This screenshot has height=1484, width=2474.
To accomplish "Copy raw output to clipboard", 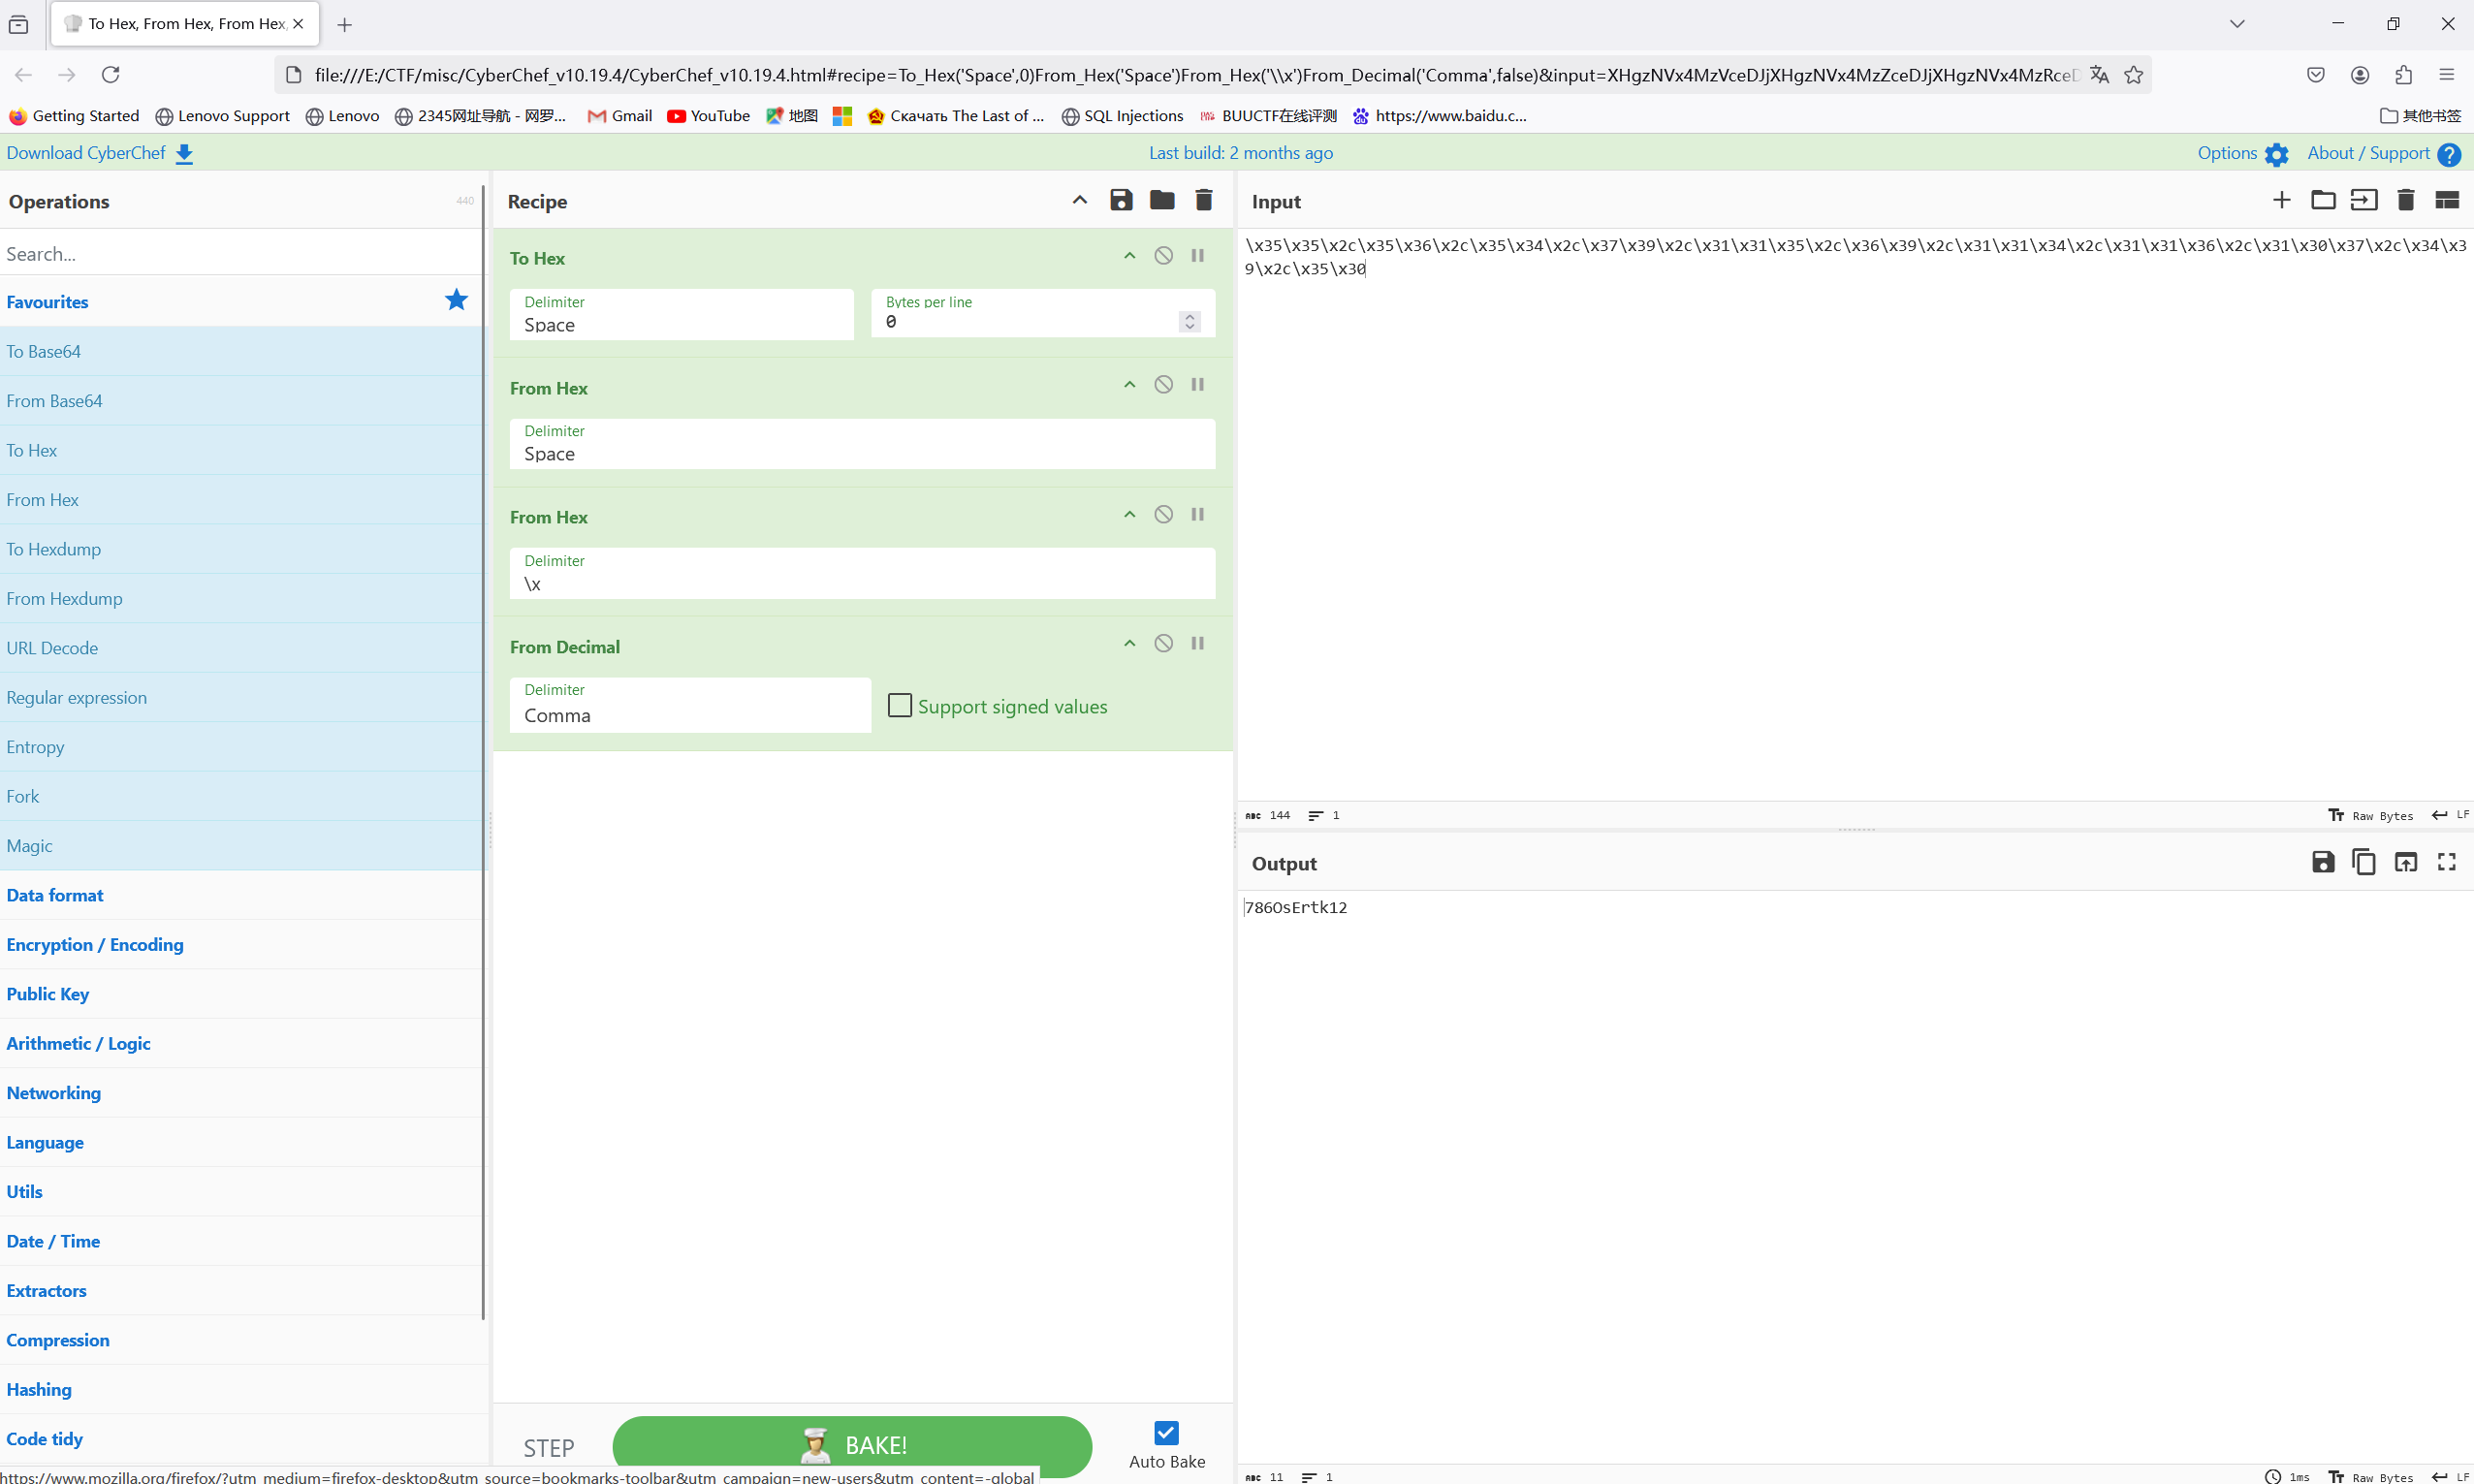I will click(x=2364, y=862).
